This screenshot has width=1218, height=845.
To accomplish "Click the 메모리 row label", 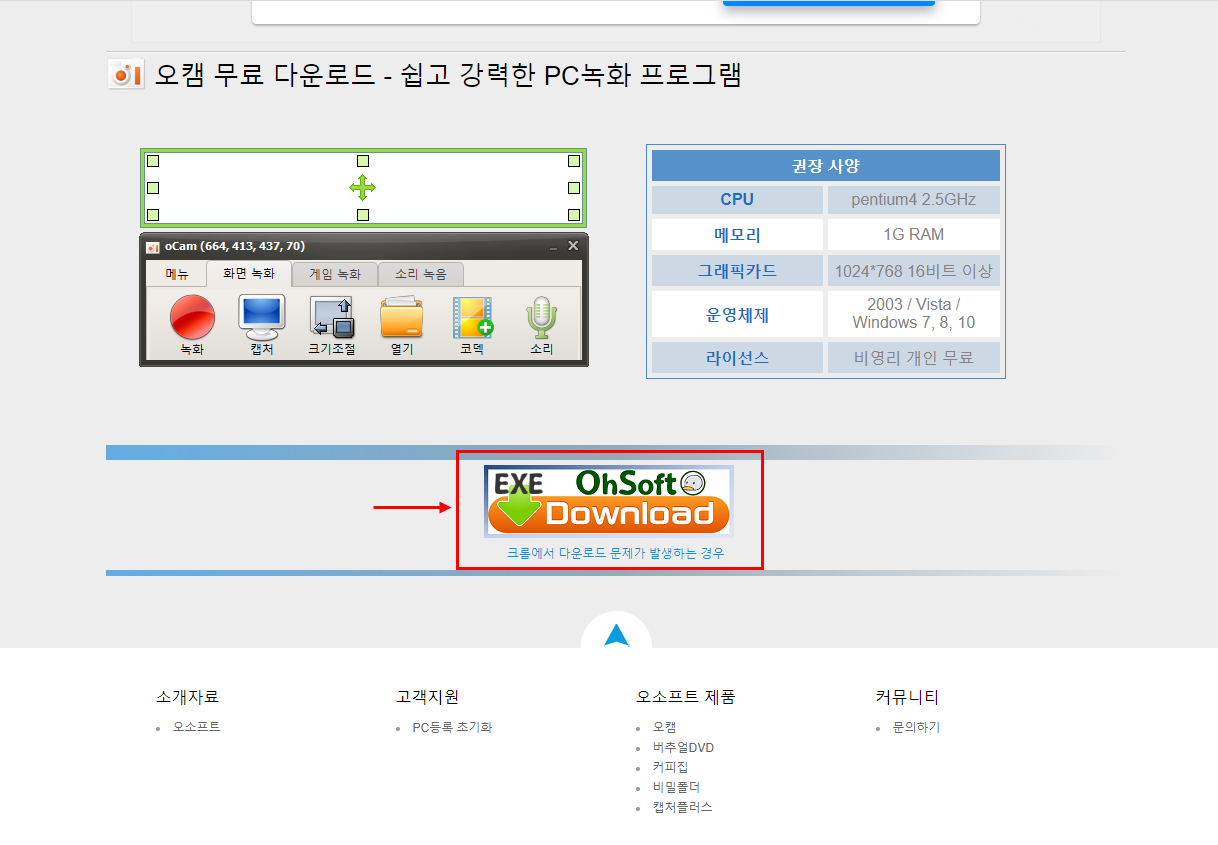I will click(737, 235).
